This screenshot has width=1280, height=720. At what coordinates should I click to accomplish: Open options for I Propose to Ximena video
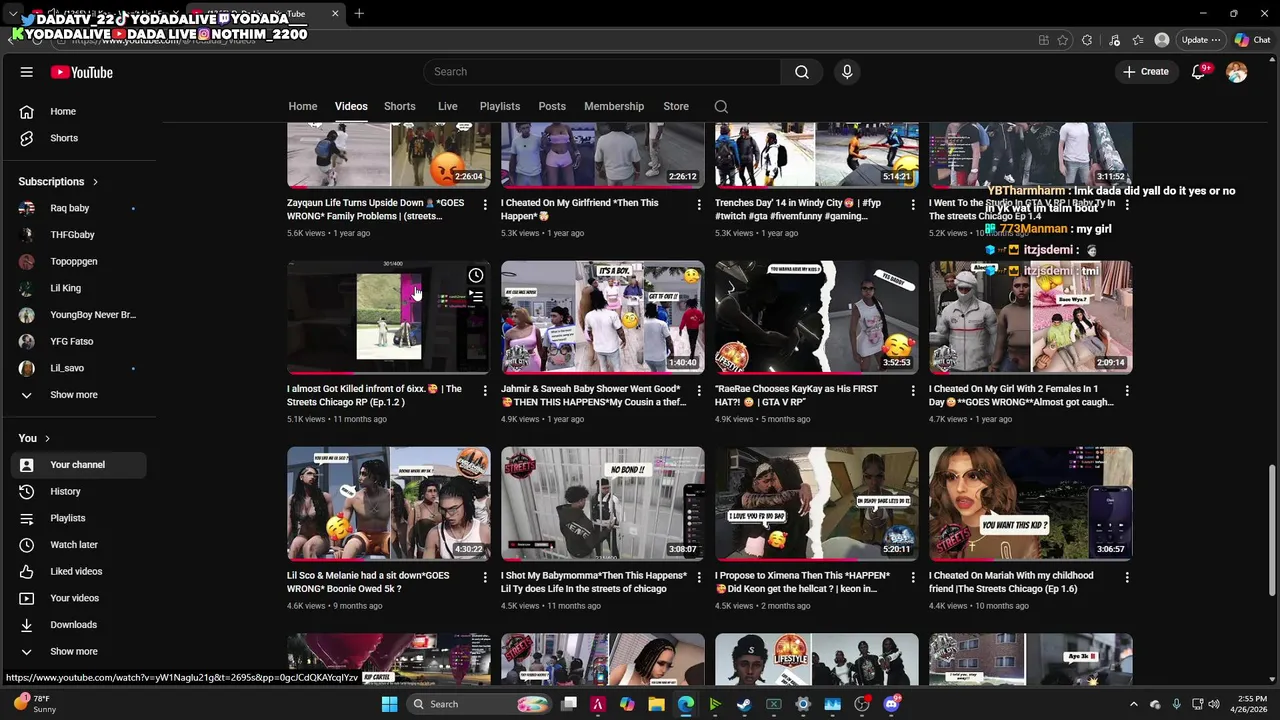point(913,577)
